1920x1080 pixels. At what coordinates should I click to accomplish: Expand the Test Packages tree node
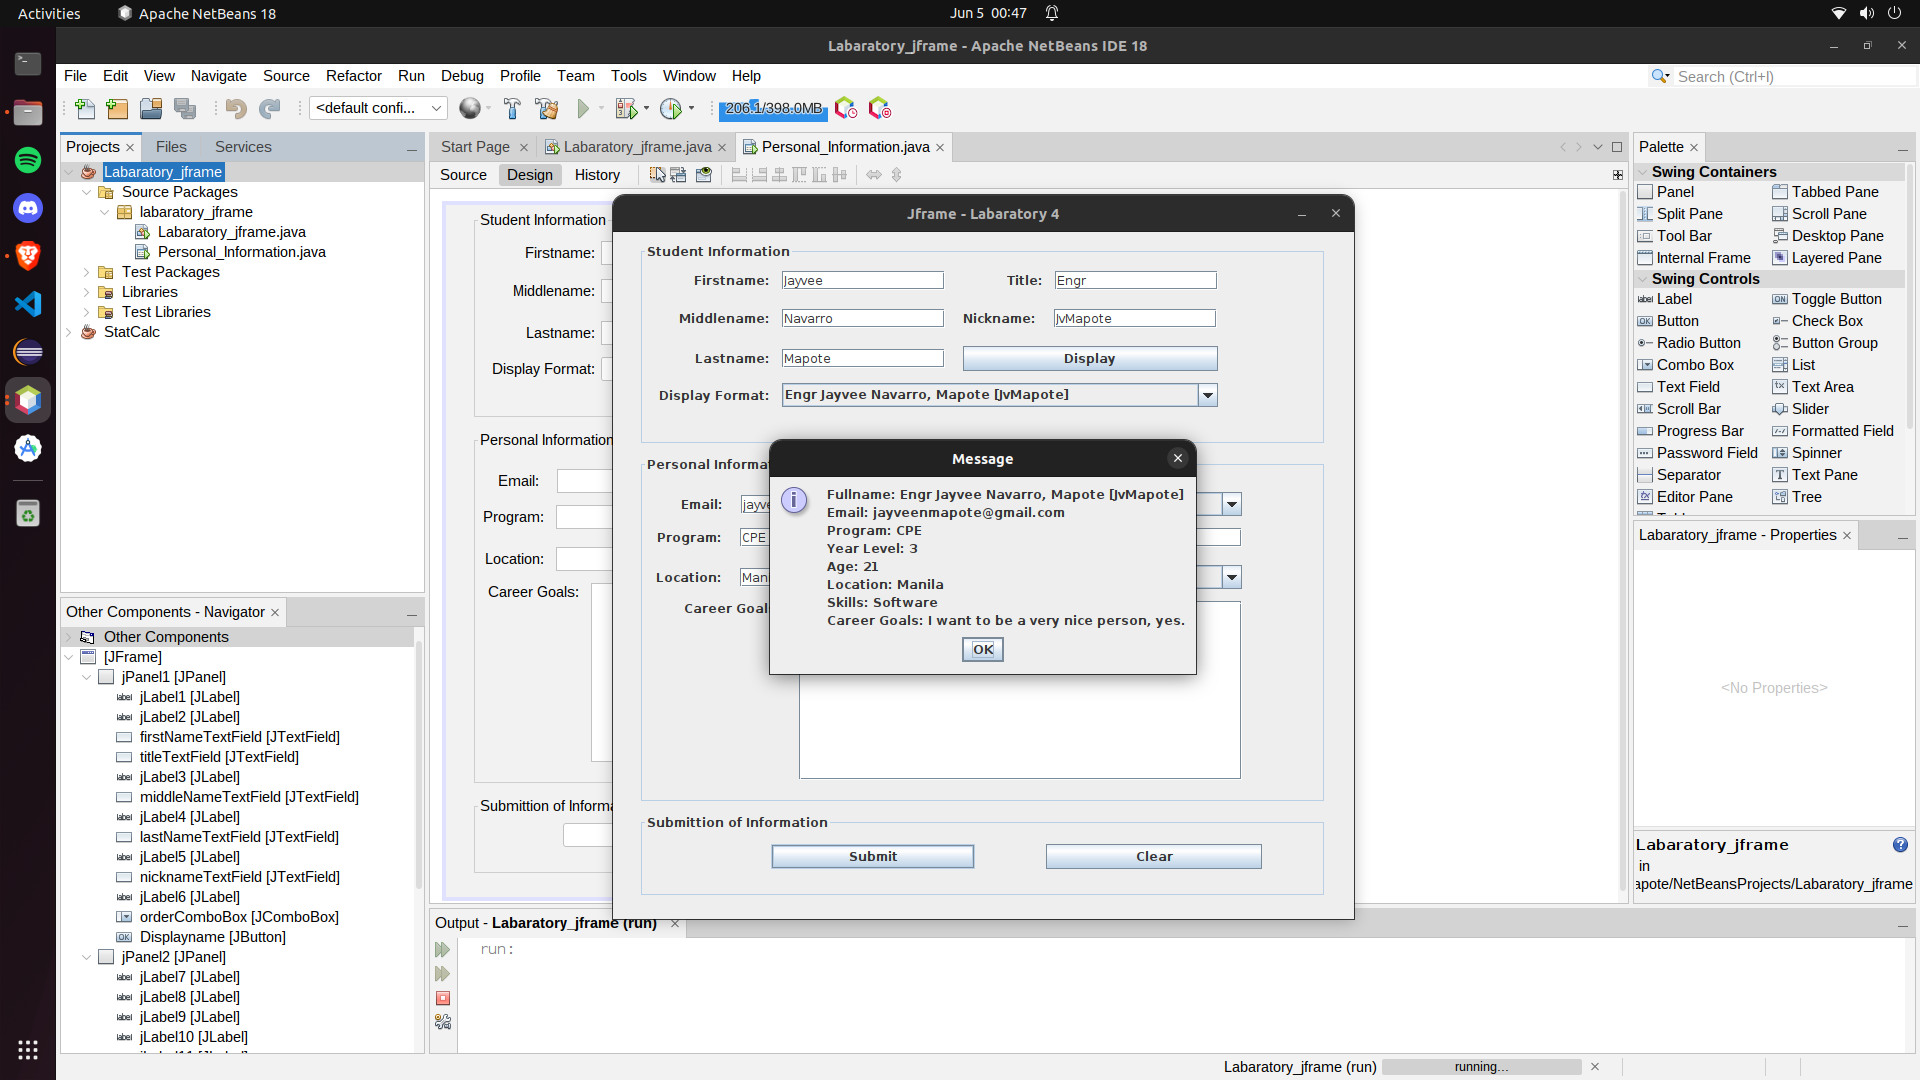86,272
